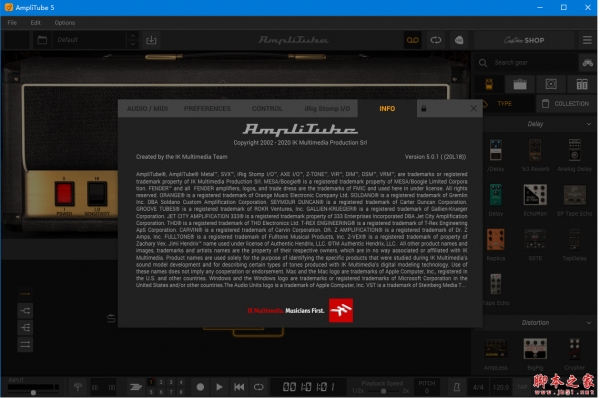The height and width of the screenshot is (398, 600).
Task: Adjust the Playback Speed slider
Action: coord(383,391)
